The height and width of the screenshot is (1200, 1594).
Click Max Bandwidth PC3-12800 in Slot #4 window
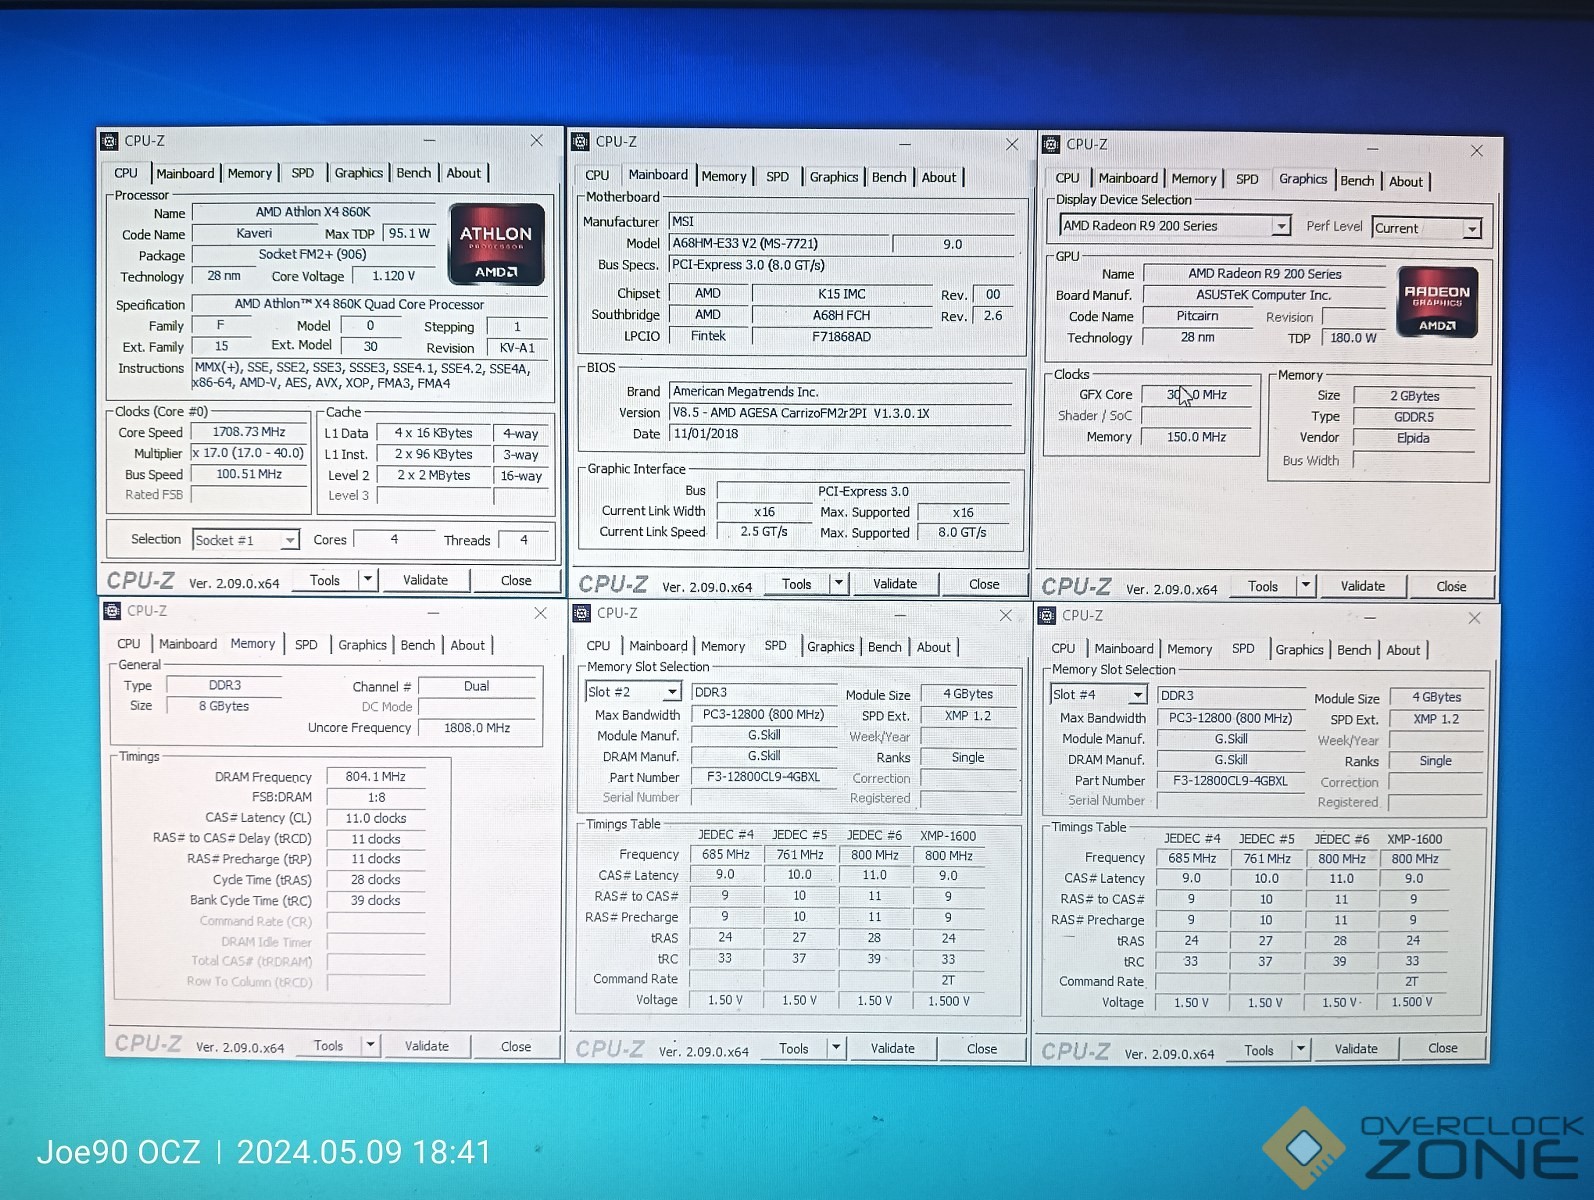(x=1231, y=718)
